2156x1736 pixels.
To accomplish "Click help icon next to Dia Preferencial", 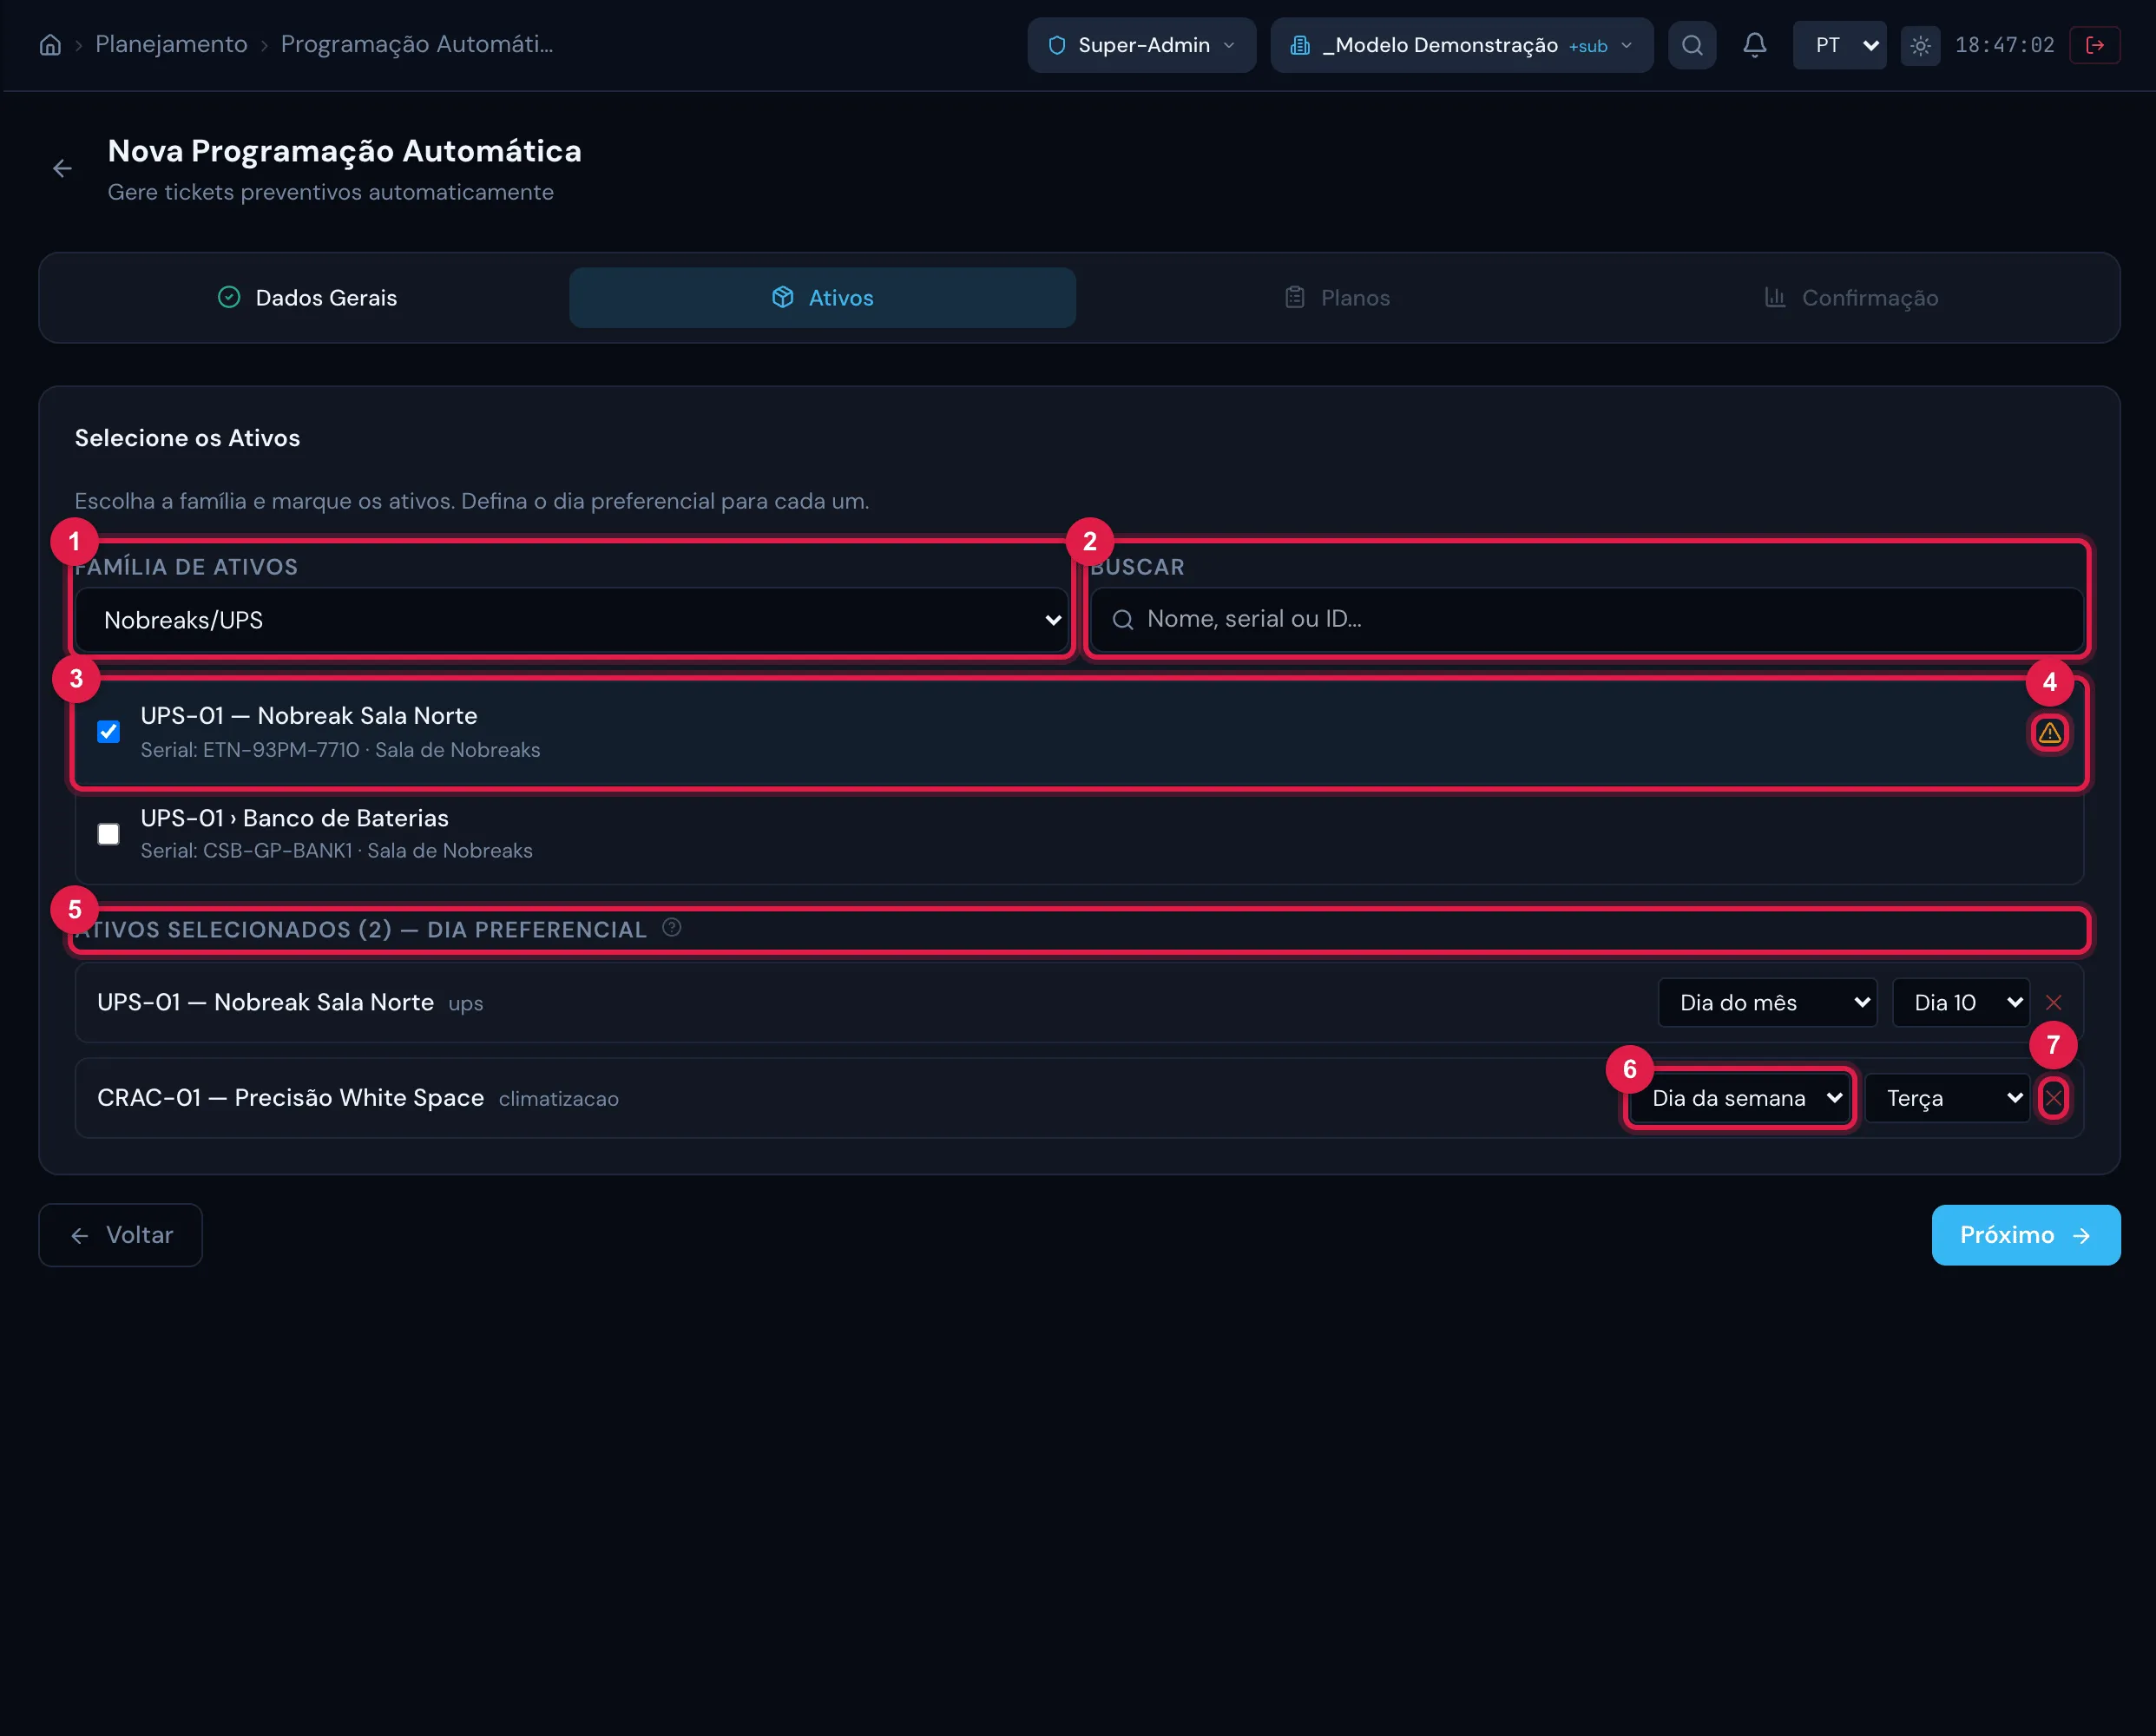I will pyautogui.click(x=672, y=928).
